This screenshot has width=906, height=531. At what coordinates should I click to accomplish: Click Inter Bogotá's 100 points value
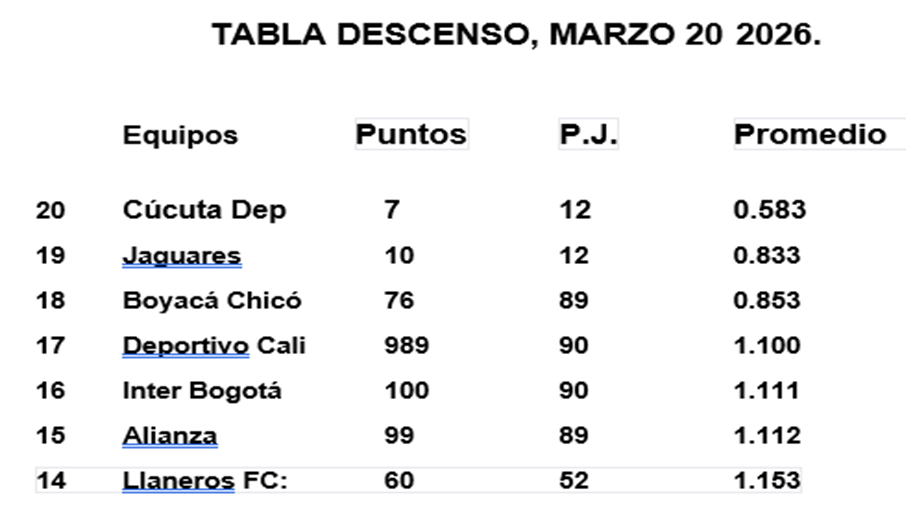pos(406,391)
